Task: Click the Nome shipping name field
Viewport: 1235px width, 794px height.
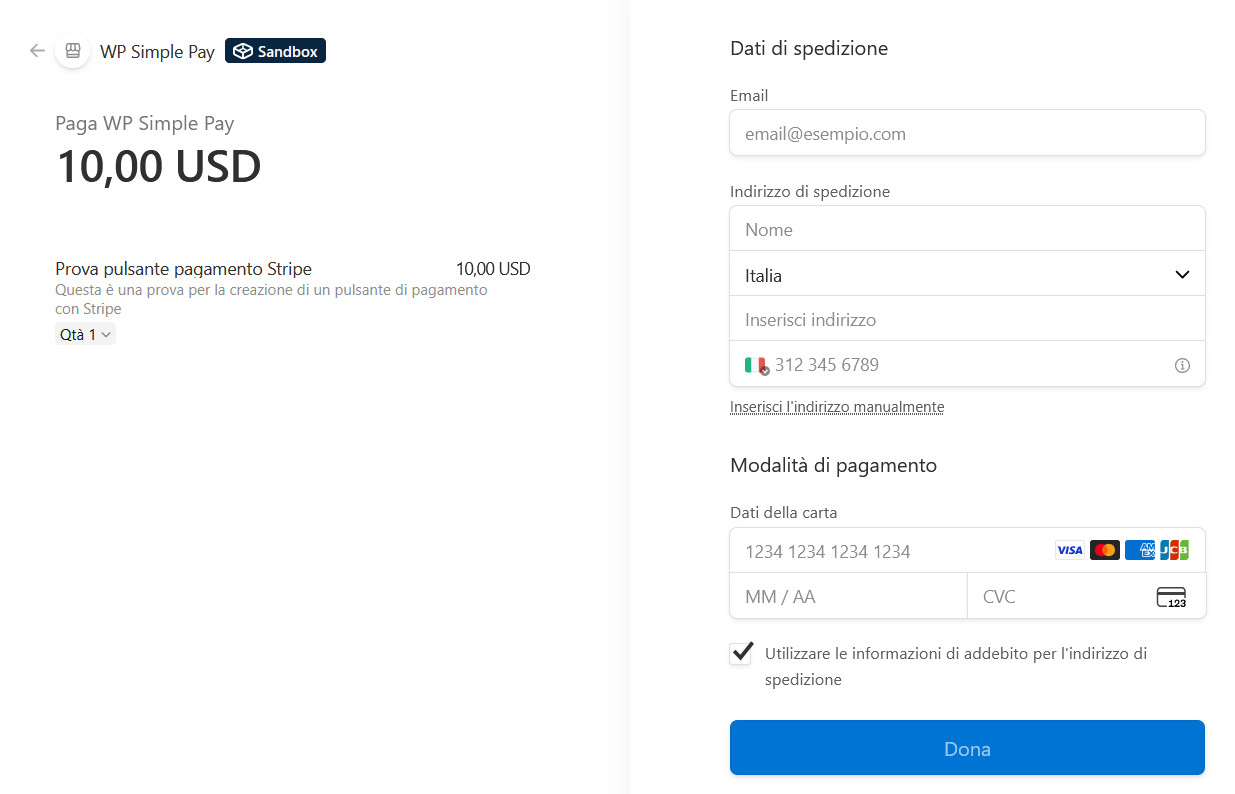Action: point(967,228)
